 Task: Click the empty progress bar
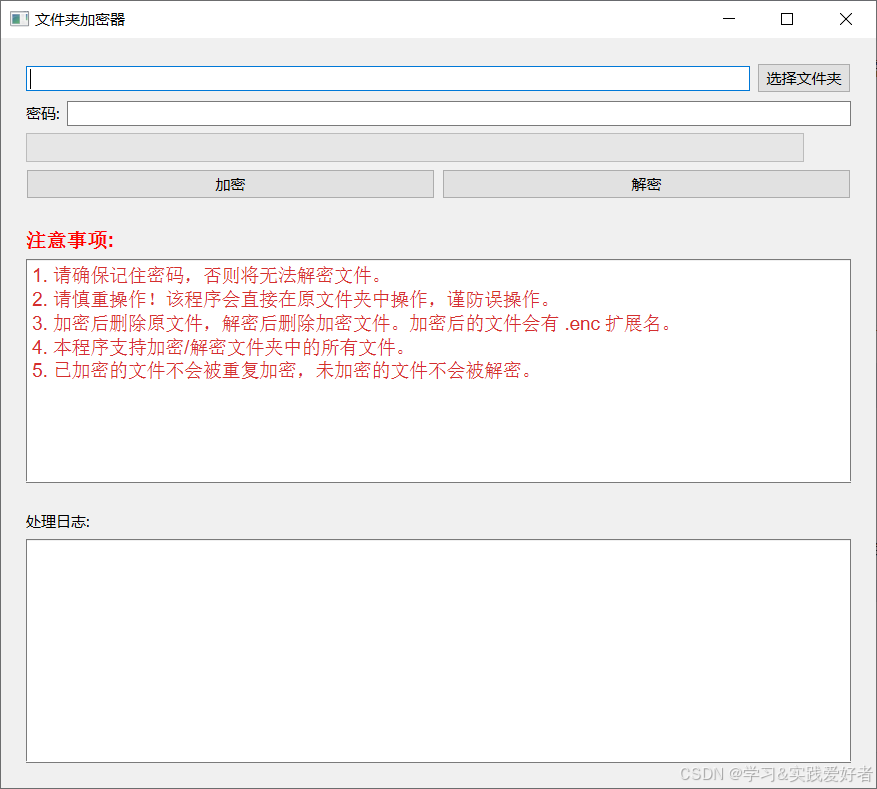coord(415,148)
